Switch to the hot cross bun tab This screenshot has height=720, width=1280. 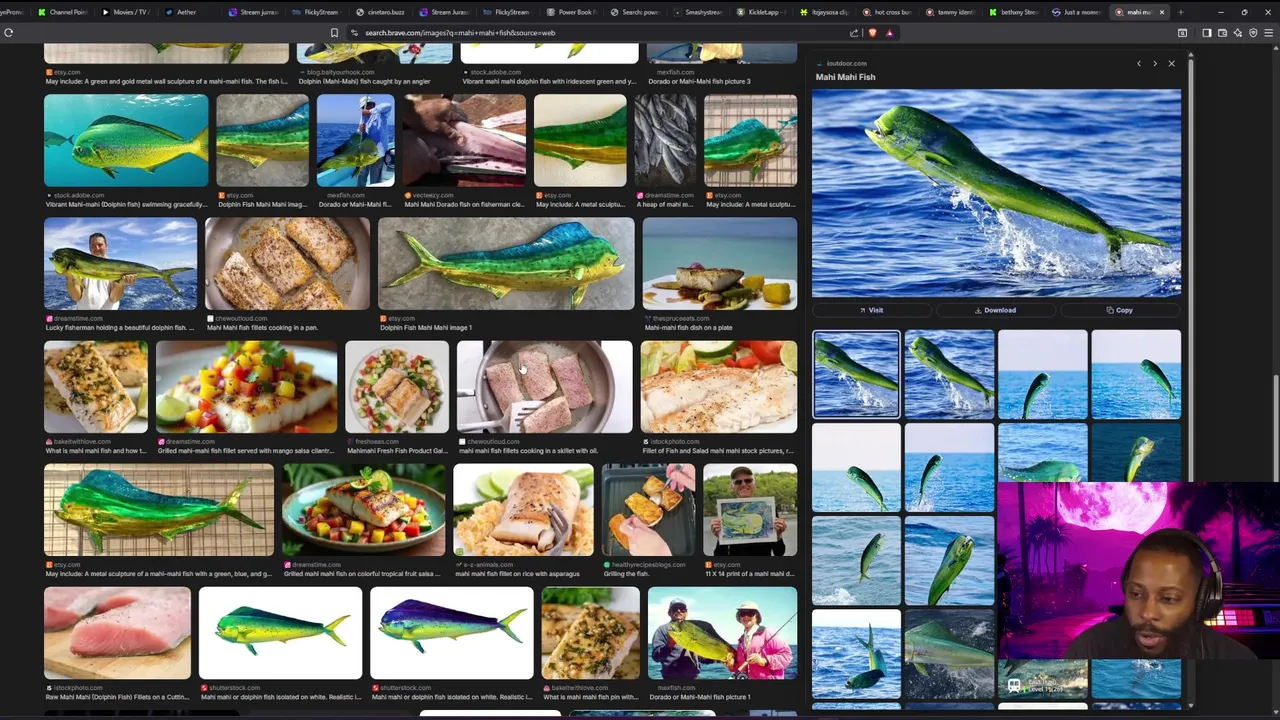[x=888, y=12]
